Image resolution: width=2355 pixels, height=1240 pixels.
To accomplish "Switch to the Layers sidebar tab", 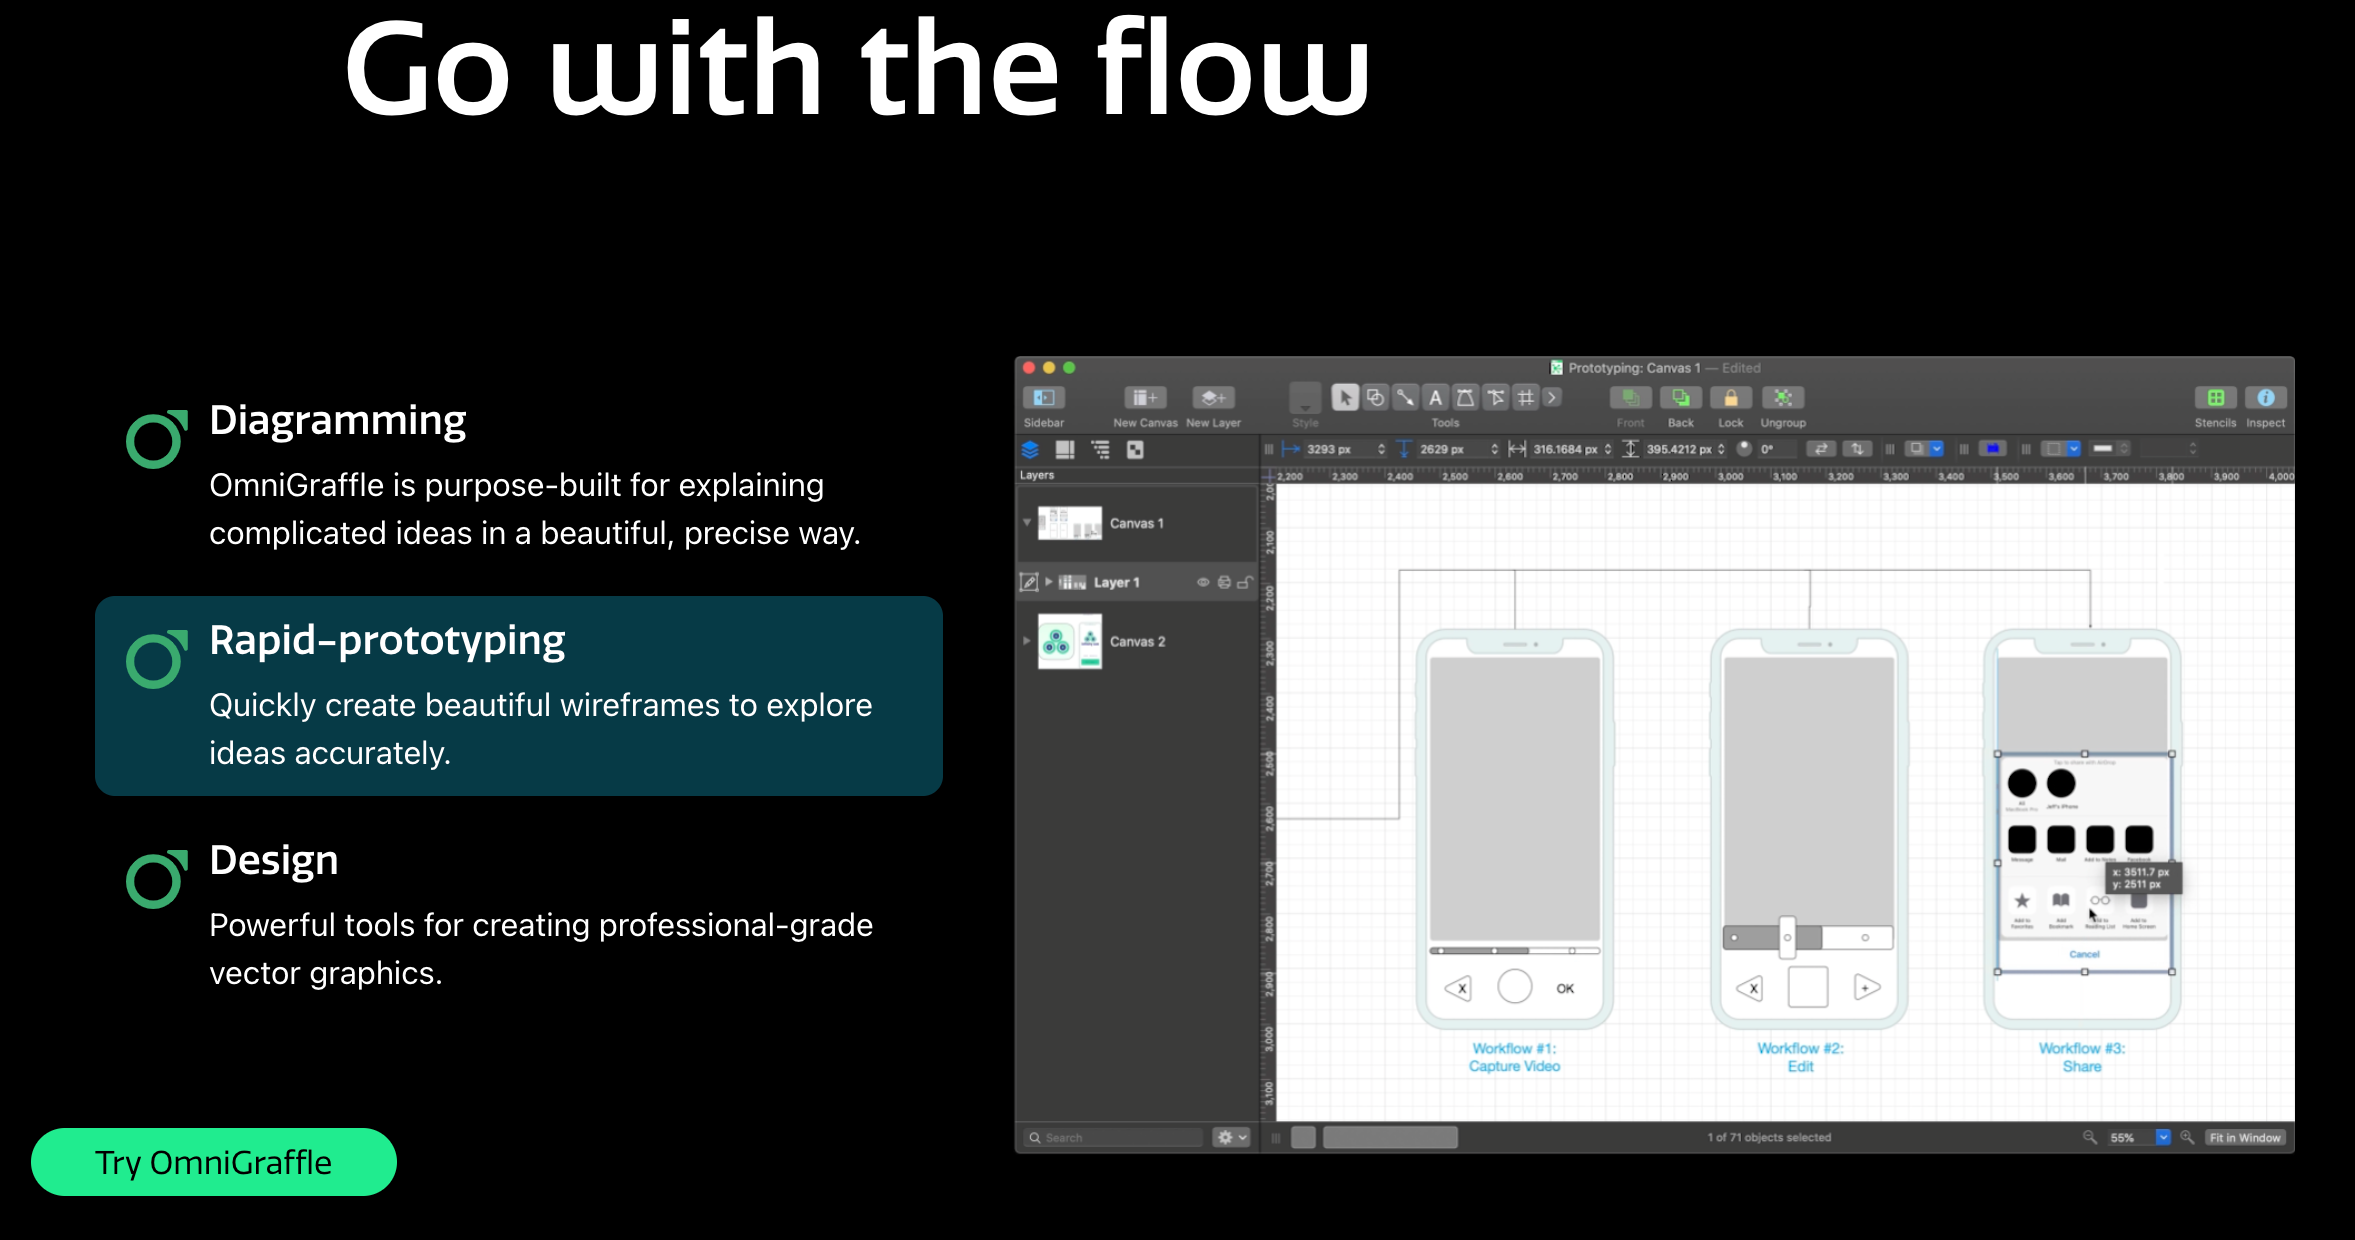I will [1031, 450].
